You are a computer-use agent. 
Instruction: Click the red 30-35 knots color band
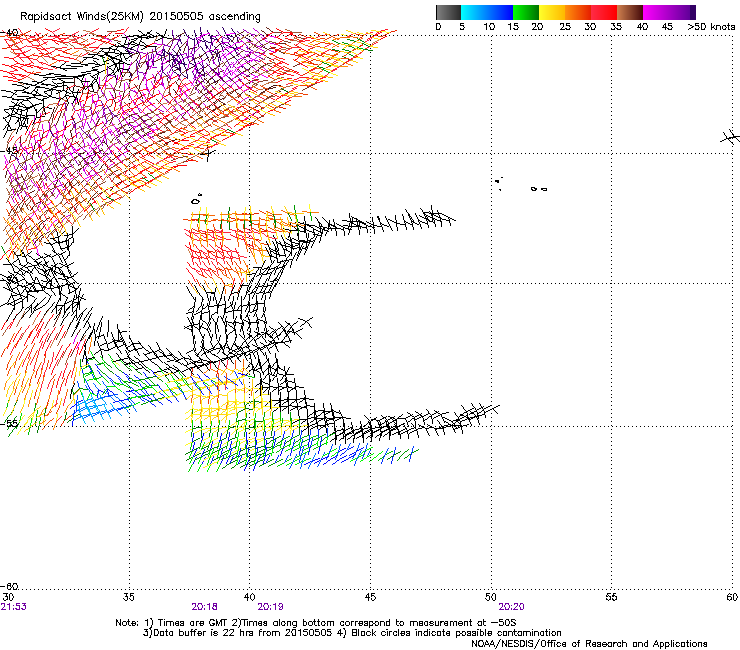coord(604,12)
